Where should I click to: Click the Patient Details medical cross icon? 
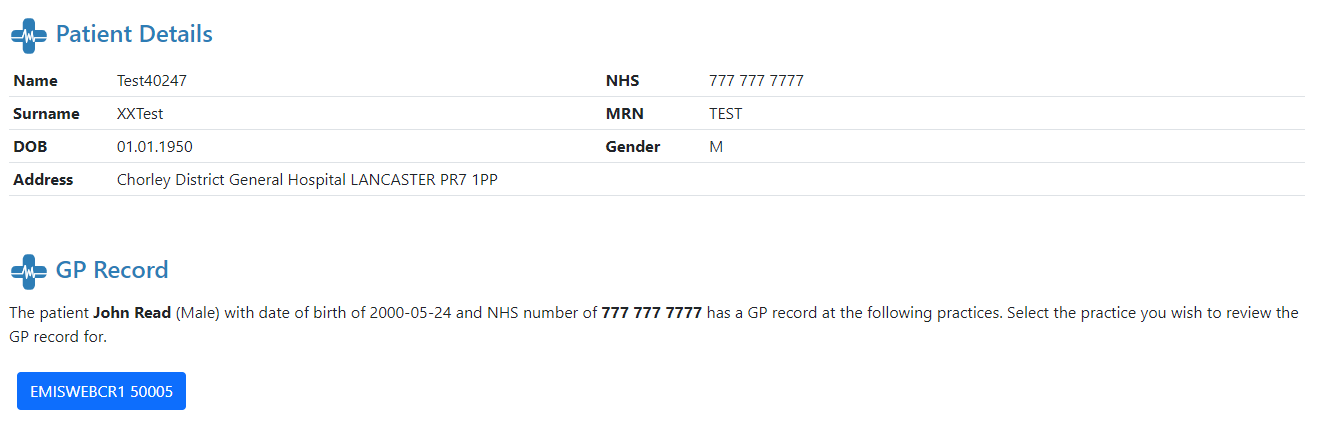29,35
